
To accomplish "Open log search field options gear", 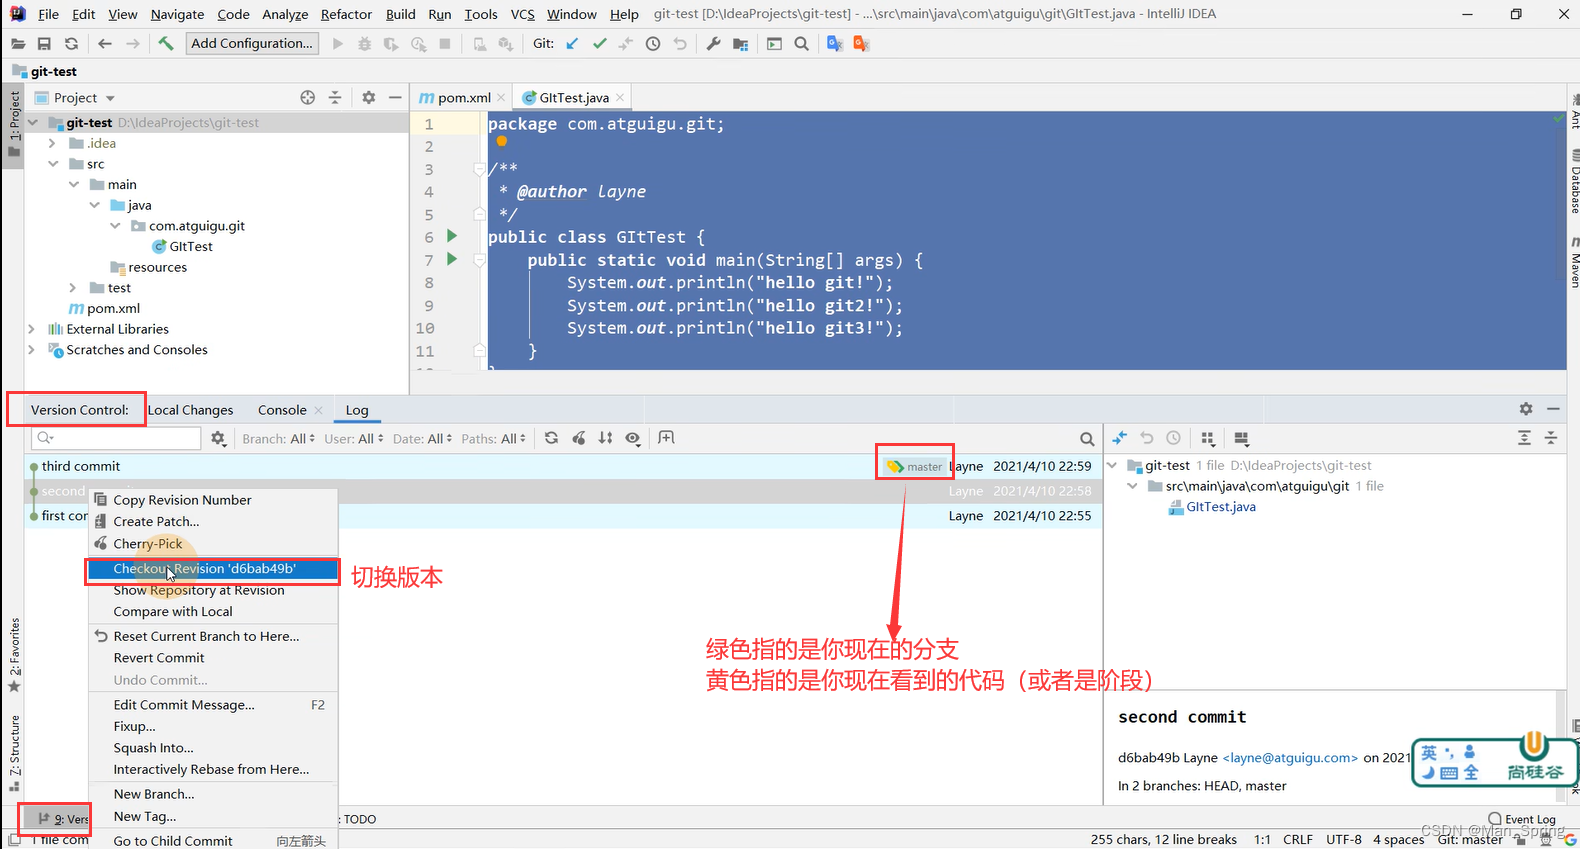I will click(218, 438).
